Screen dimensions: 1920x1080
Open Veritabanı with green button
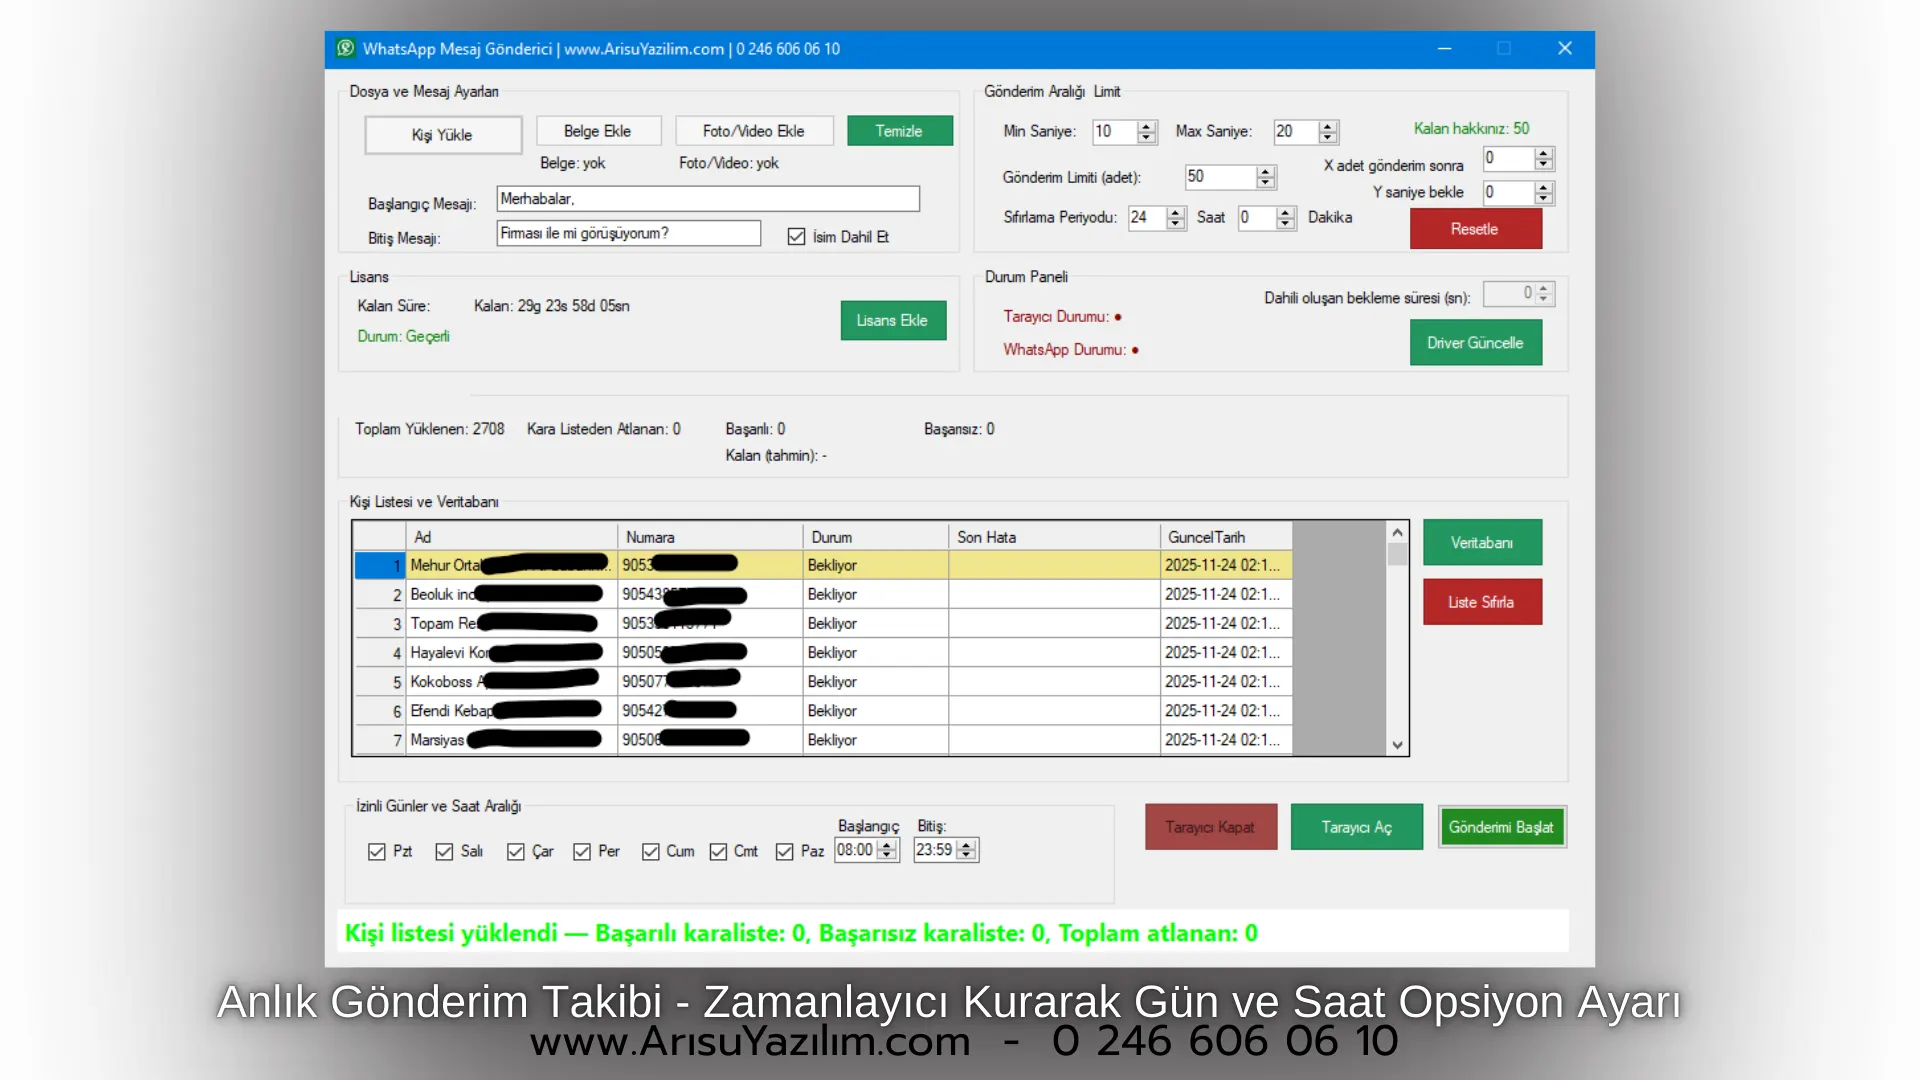click(x=1482, y=543)
